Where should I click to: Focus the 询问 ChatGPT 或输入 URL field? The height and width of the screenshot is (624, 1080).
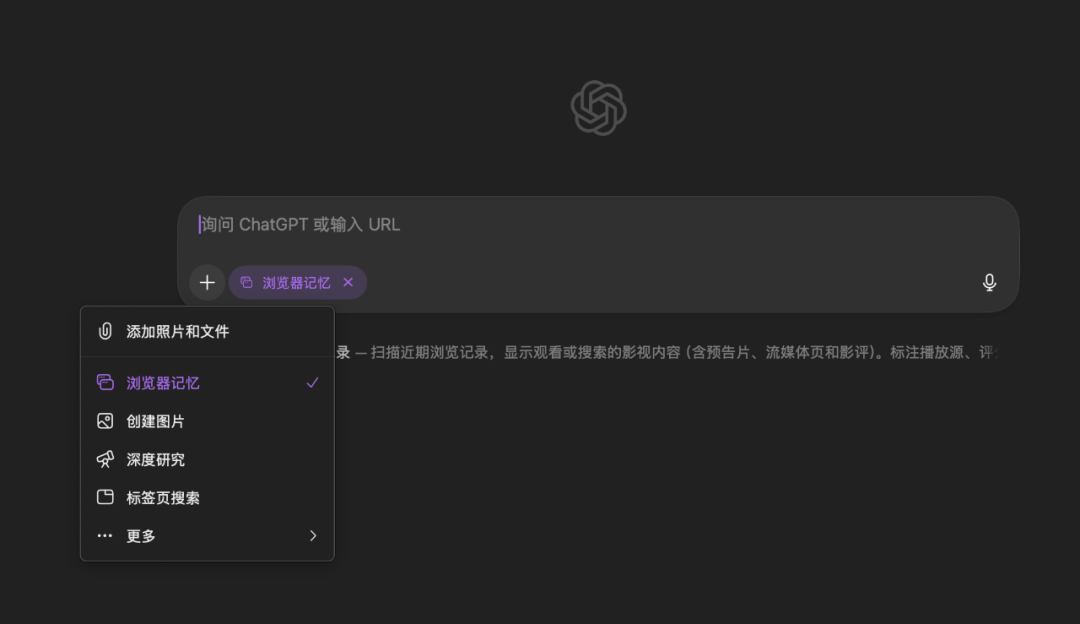tap(600, 224)
